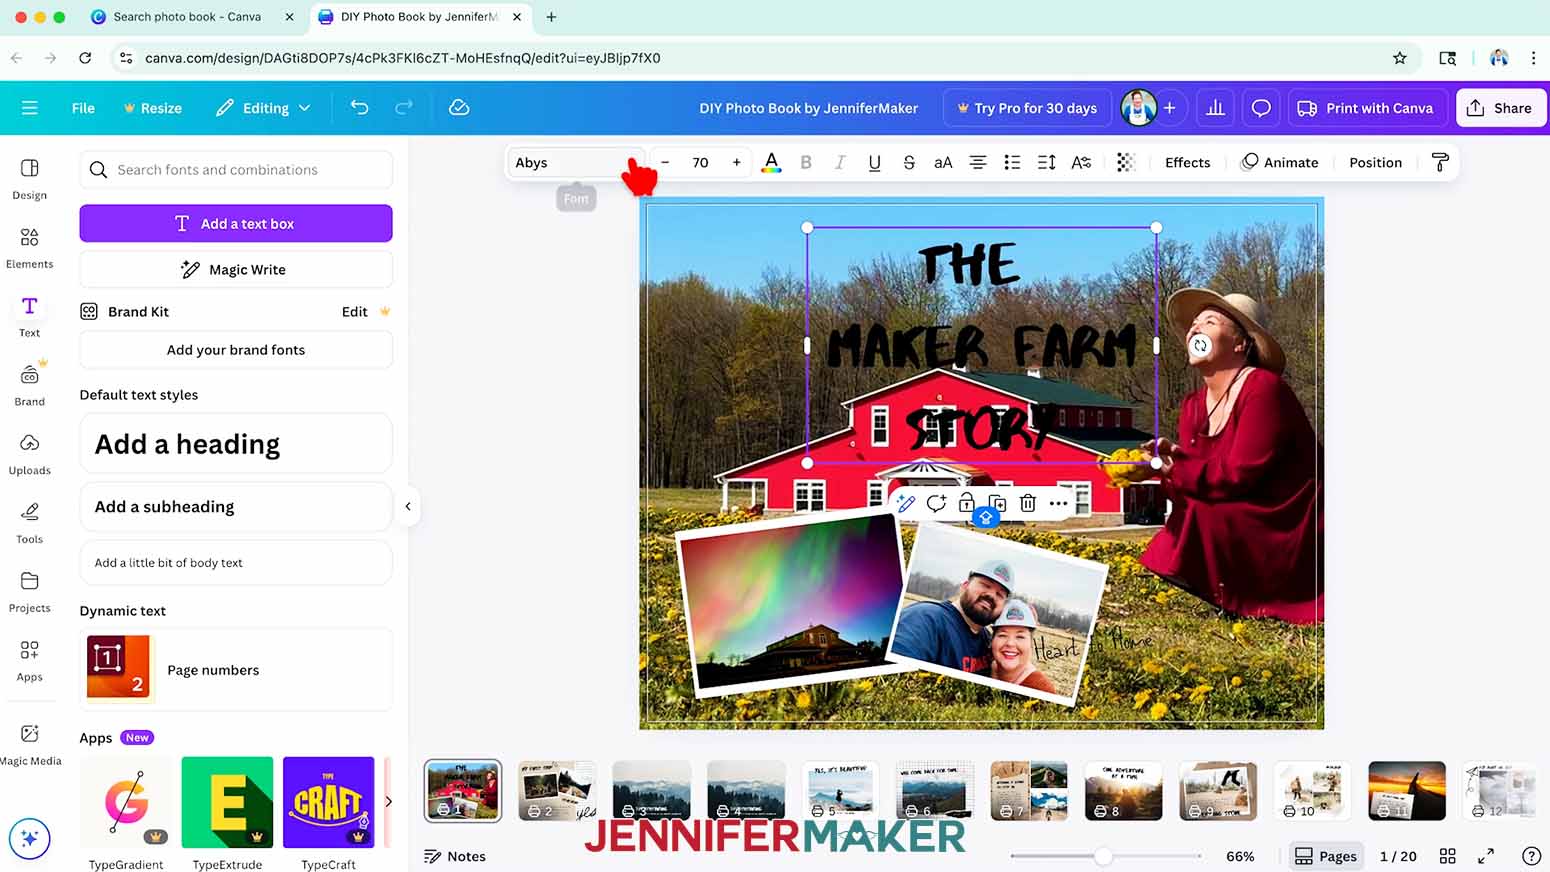Image resolution: width=1550 pixels, height=872 pixels.
Task: Decrease the font size with minus
Action: click(665, 162)
